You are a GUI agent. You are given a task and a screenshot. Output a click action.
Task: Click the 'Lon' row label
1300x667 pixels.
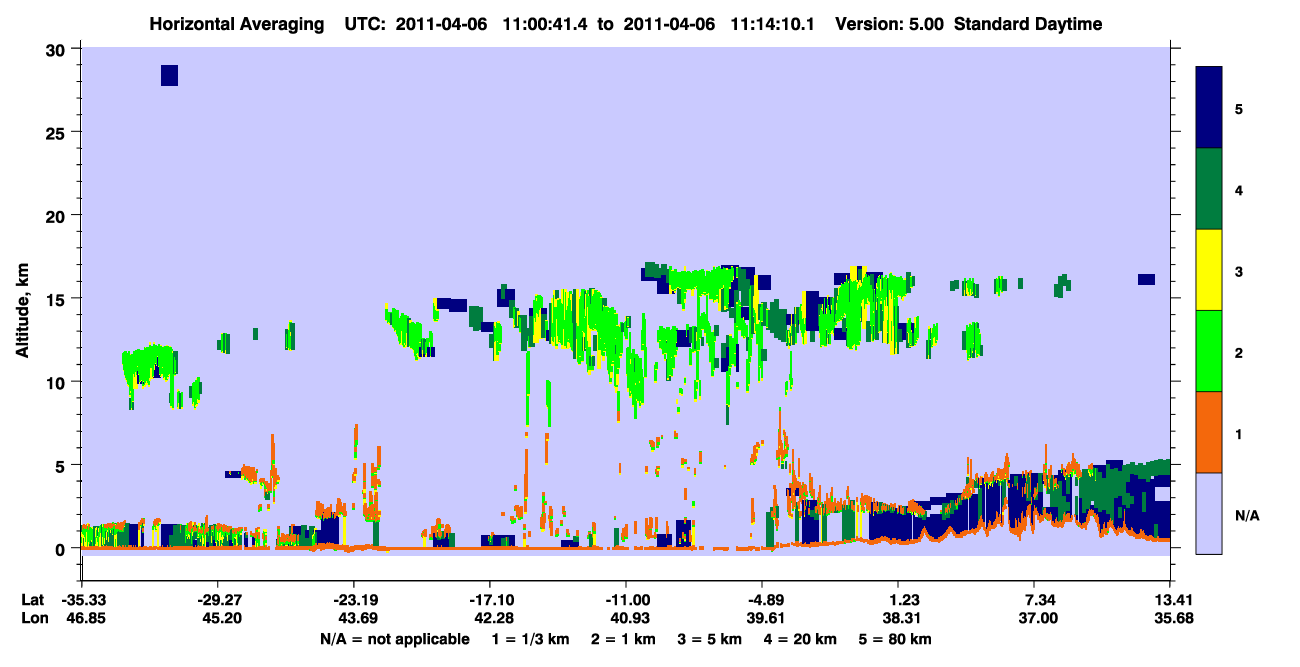click(x=33, y=619)
